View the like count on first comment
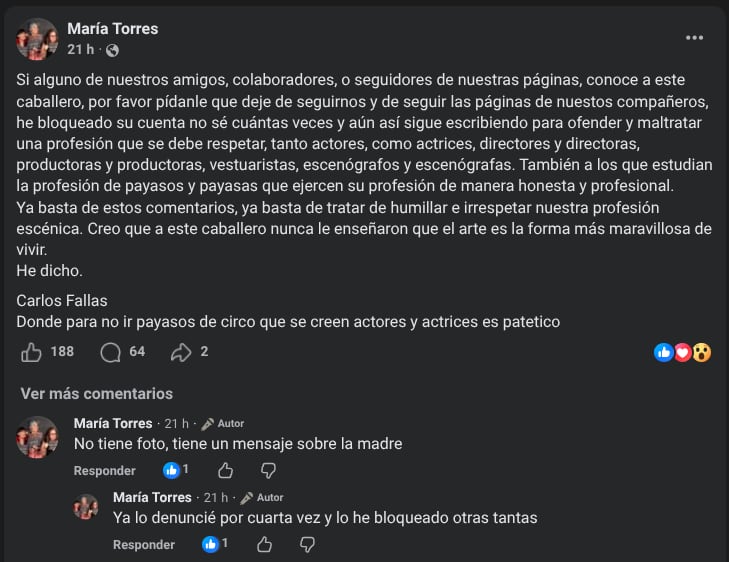Image resolution: width=729 pixels, height=562 pixels. [176, 470]
